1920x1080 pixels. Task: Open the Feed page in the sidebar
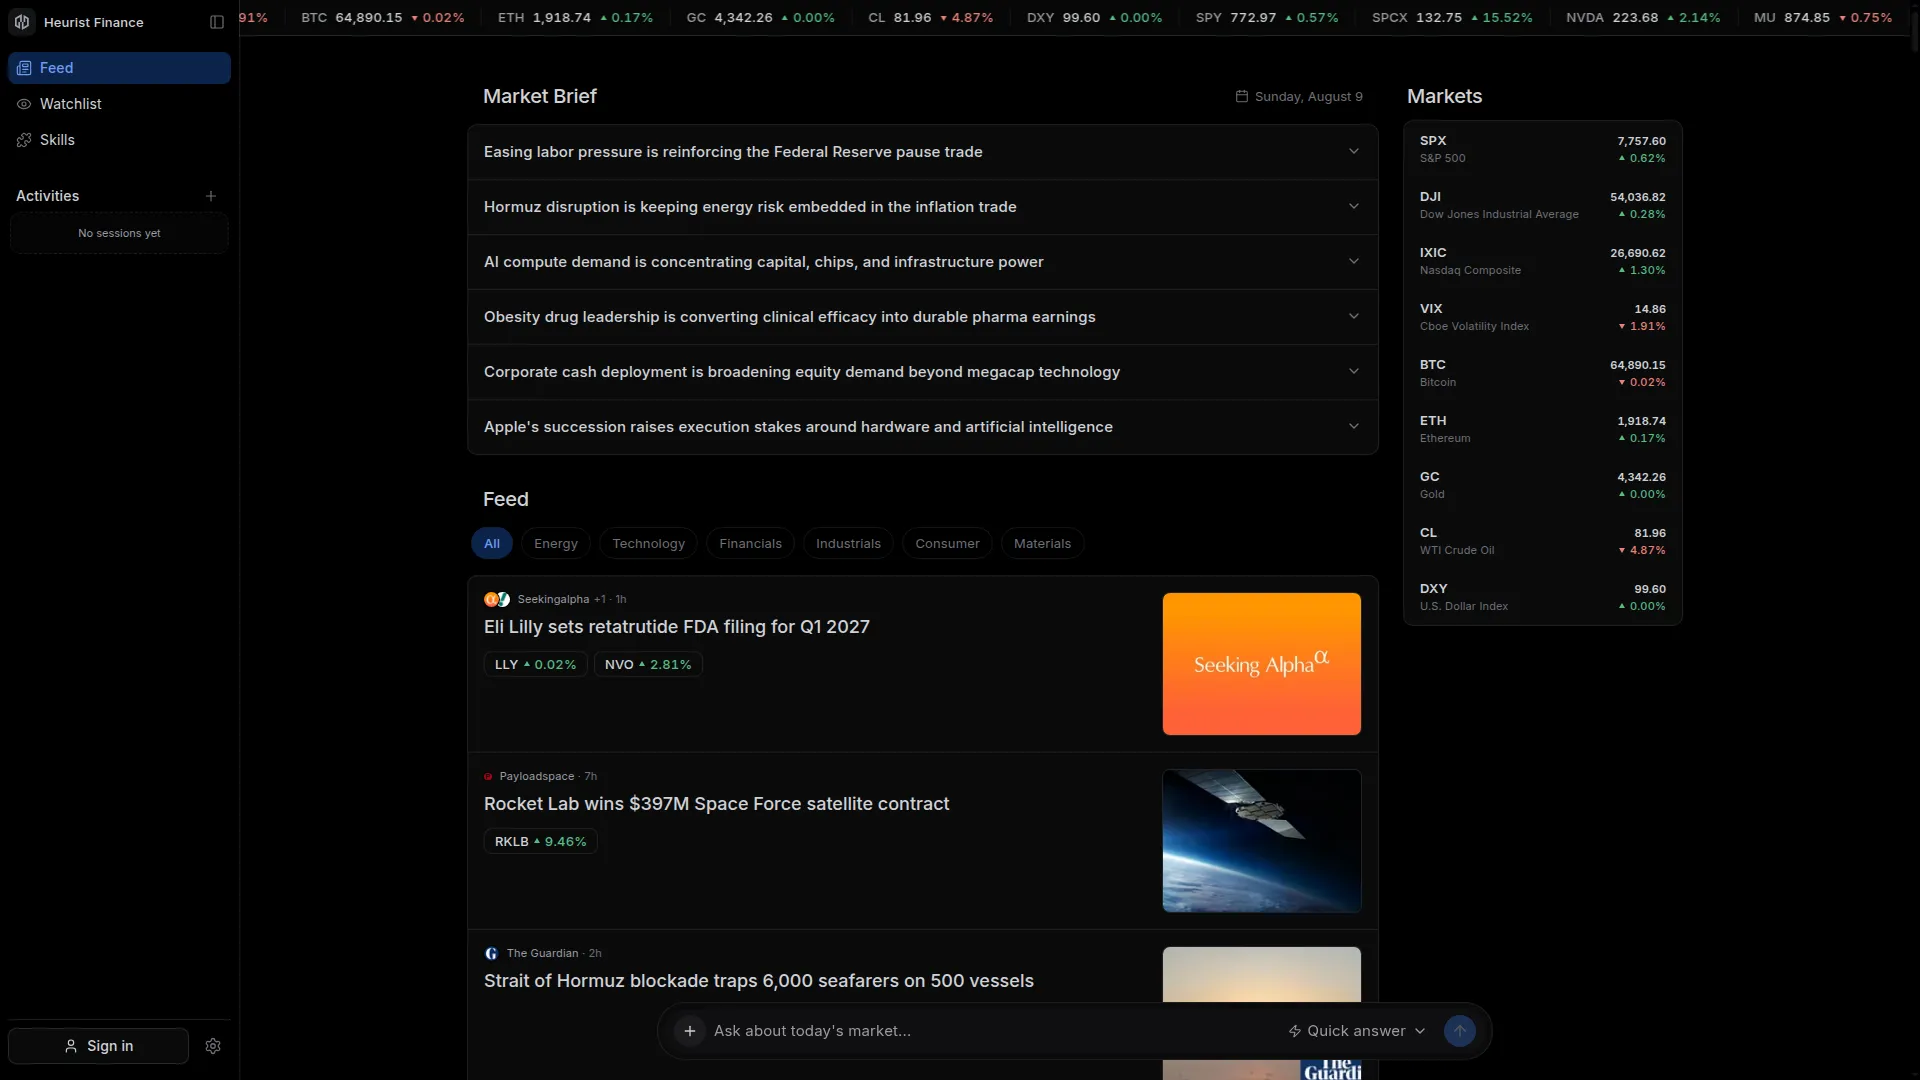point(119,68)
